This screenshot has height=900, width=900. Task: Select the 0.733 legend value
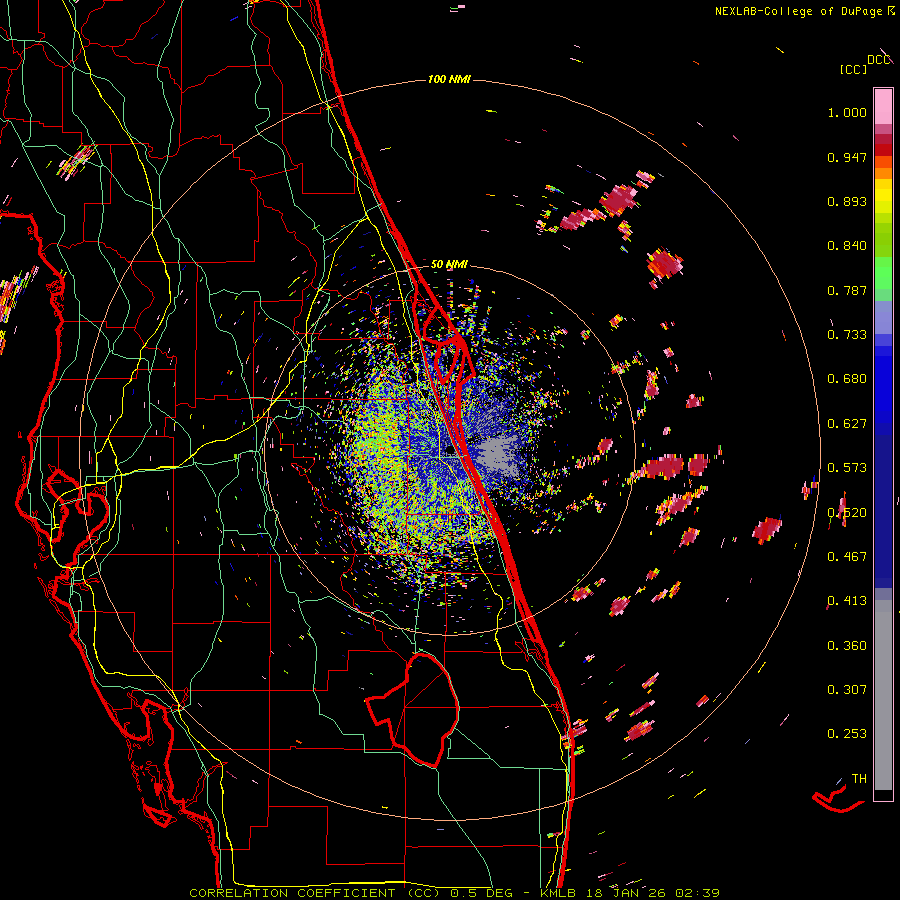(847, 335)
